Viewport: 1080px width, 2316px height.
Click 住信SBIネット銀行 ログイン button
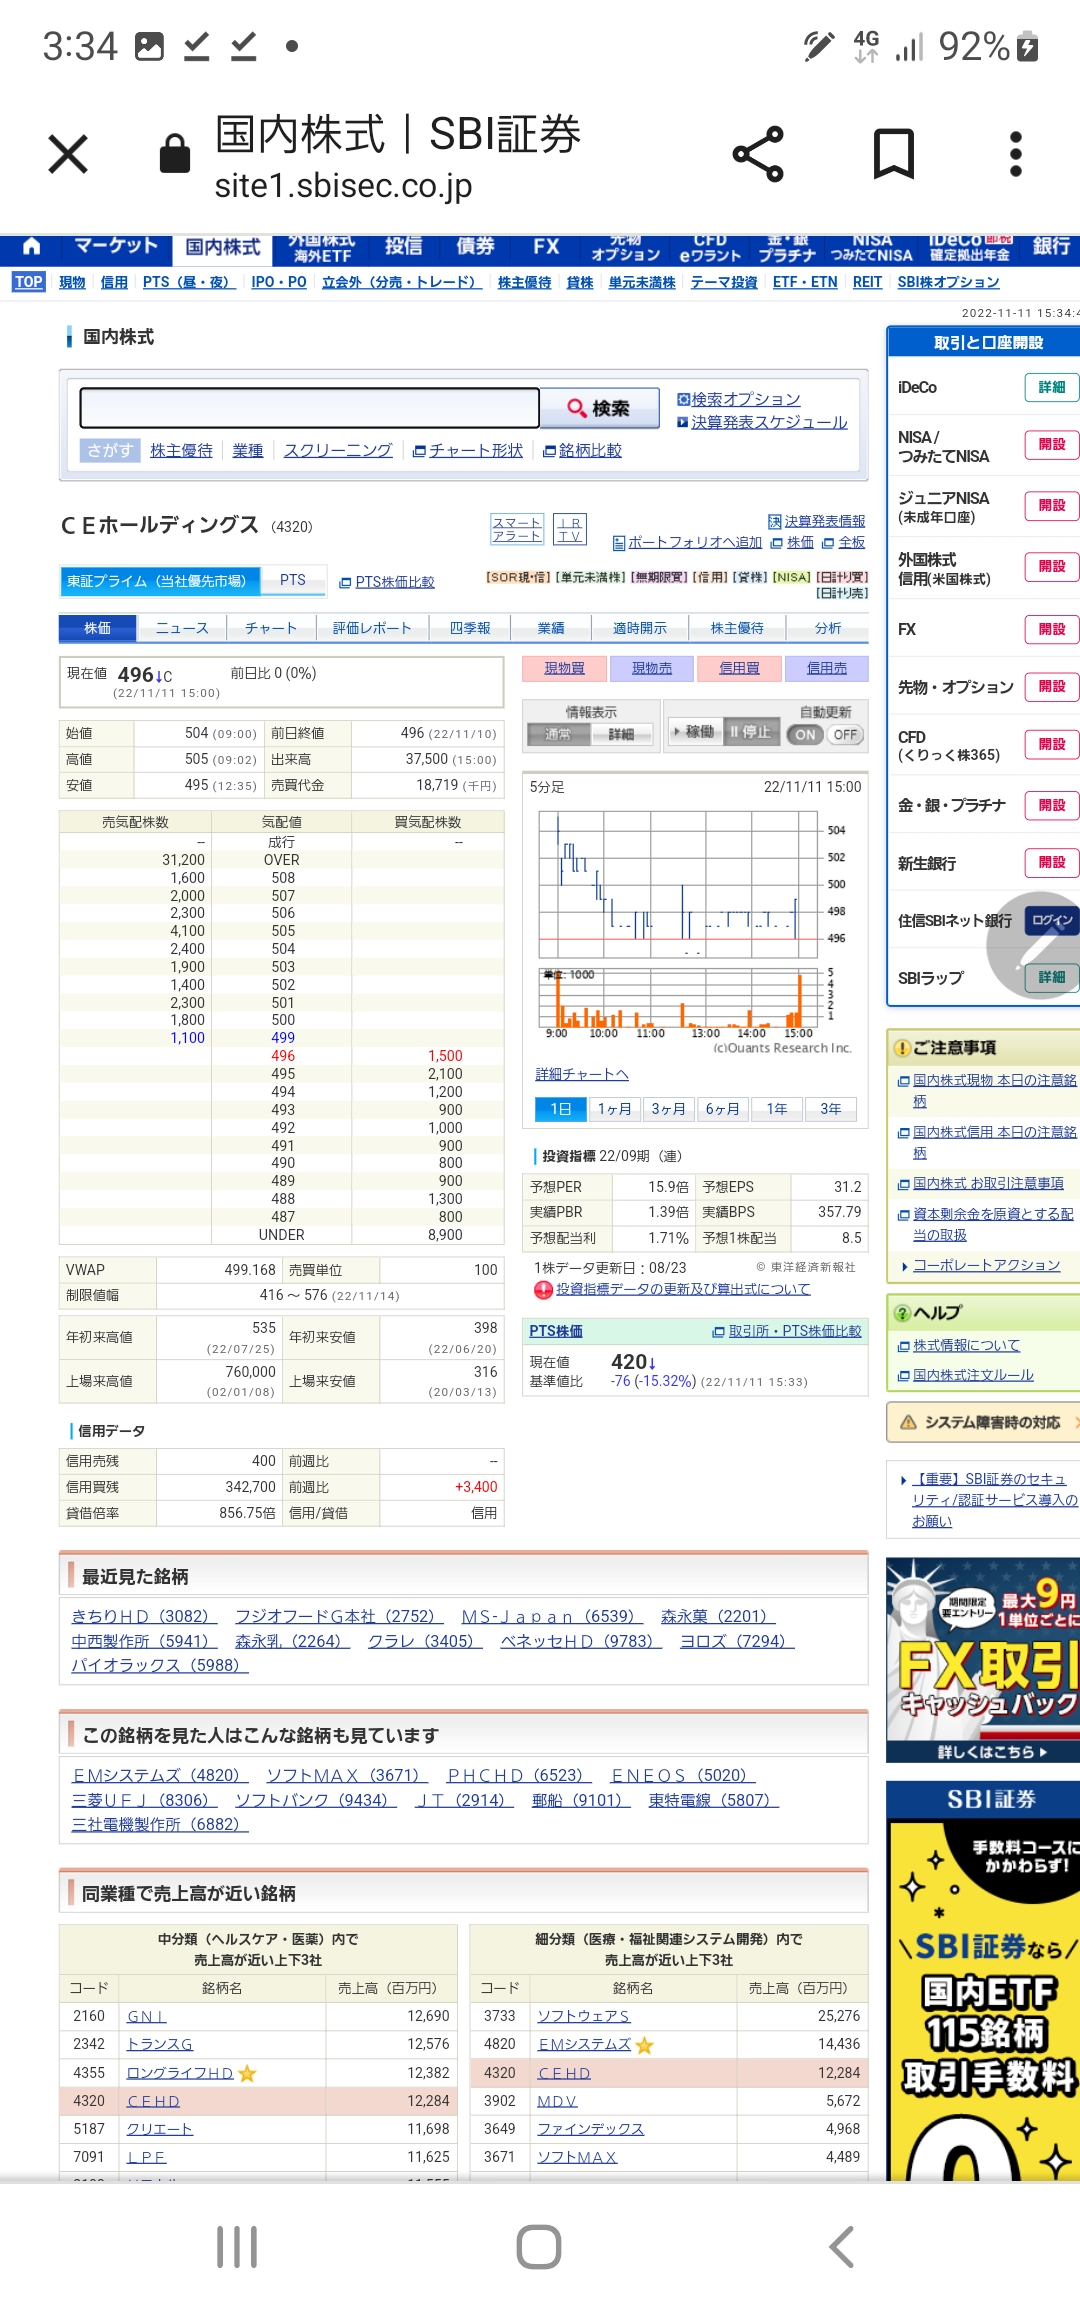point(1052,920)
